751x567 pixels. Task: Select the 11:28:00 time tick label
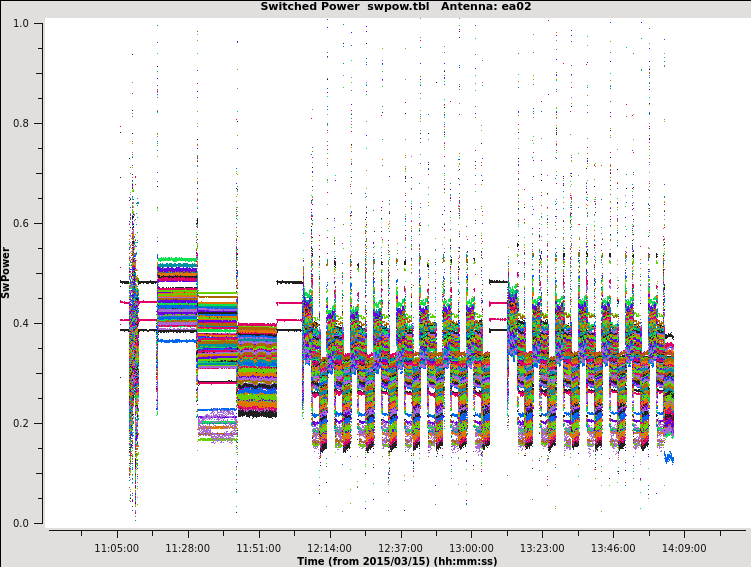188,548
